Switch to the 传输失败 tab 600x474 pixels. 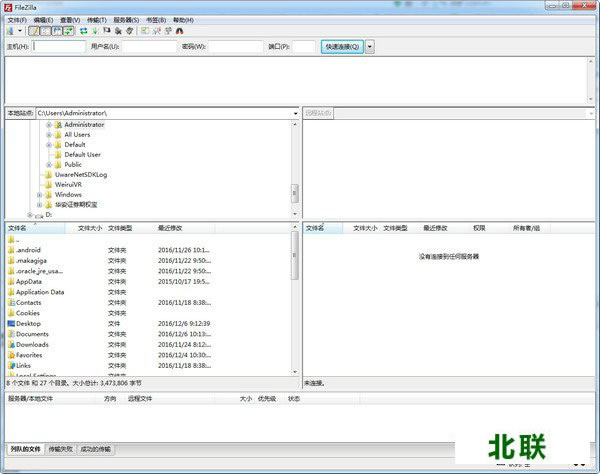pyautogui.click(x=60, y=449)
